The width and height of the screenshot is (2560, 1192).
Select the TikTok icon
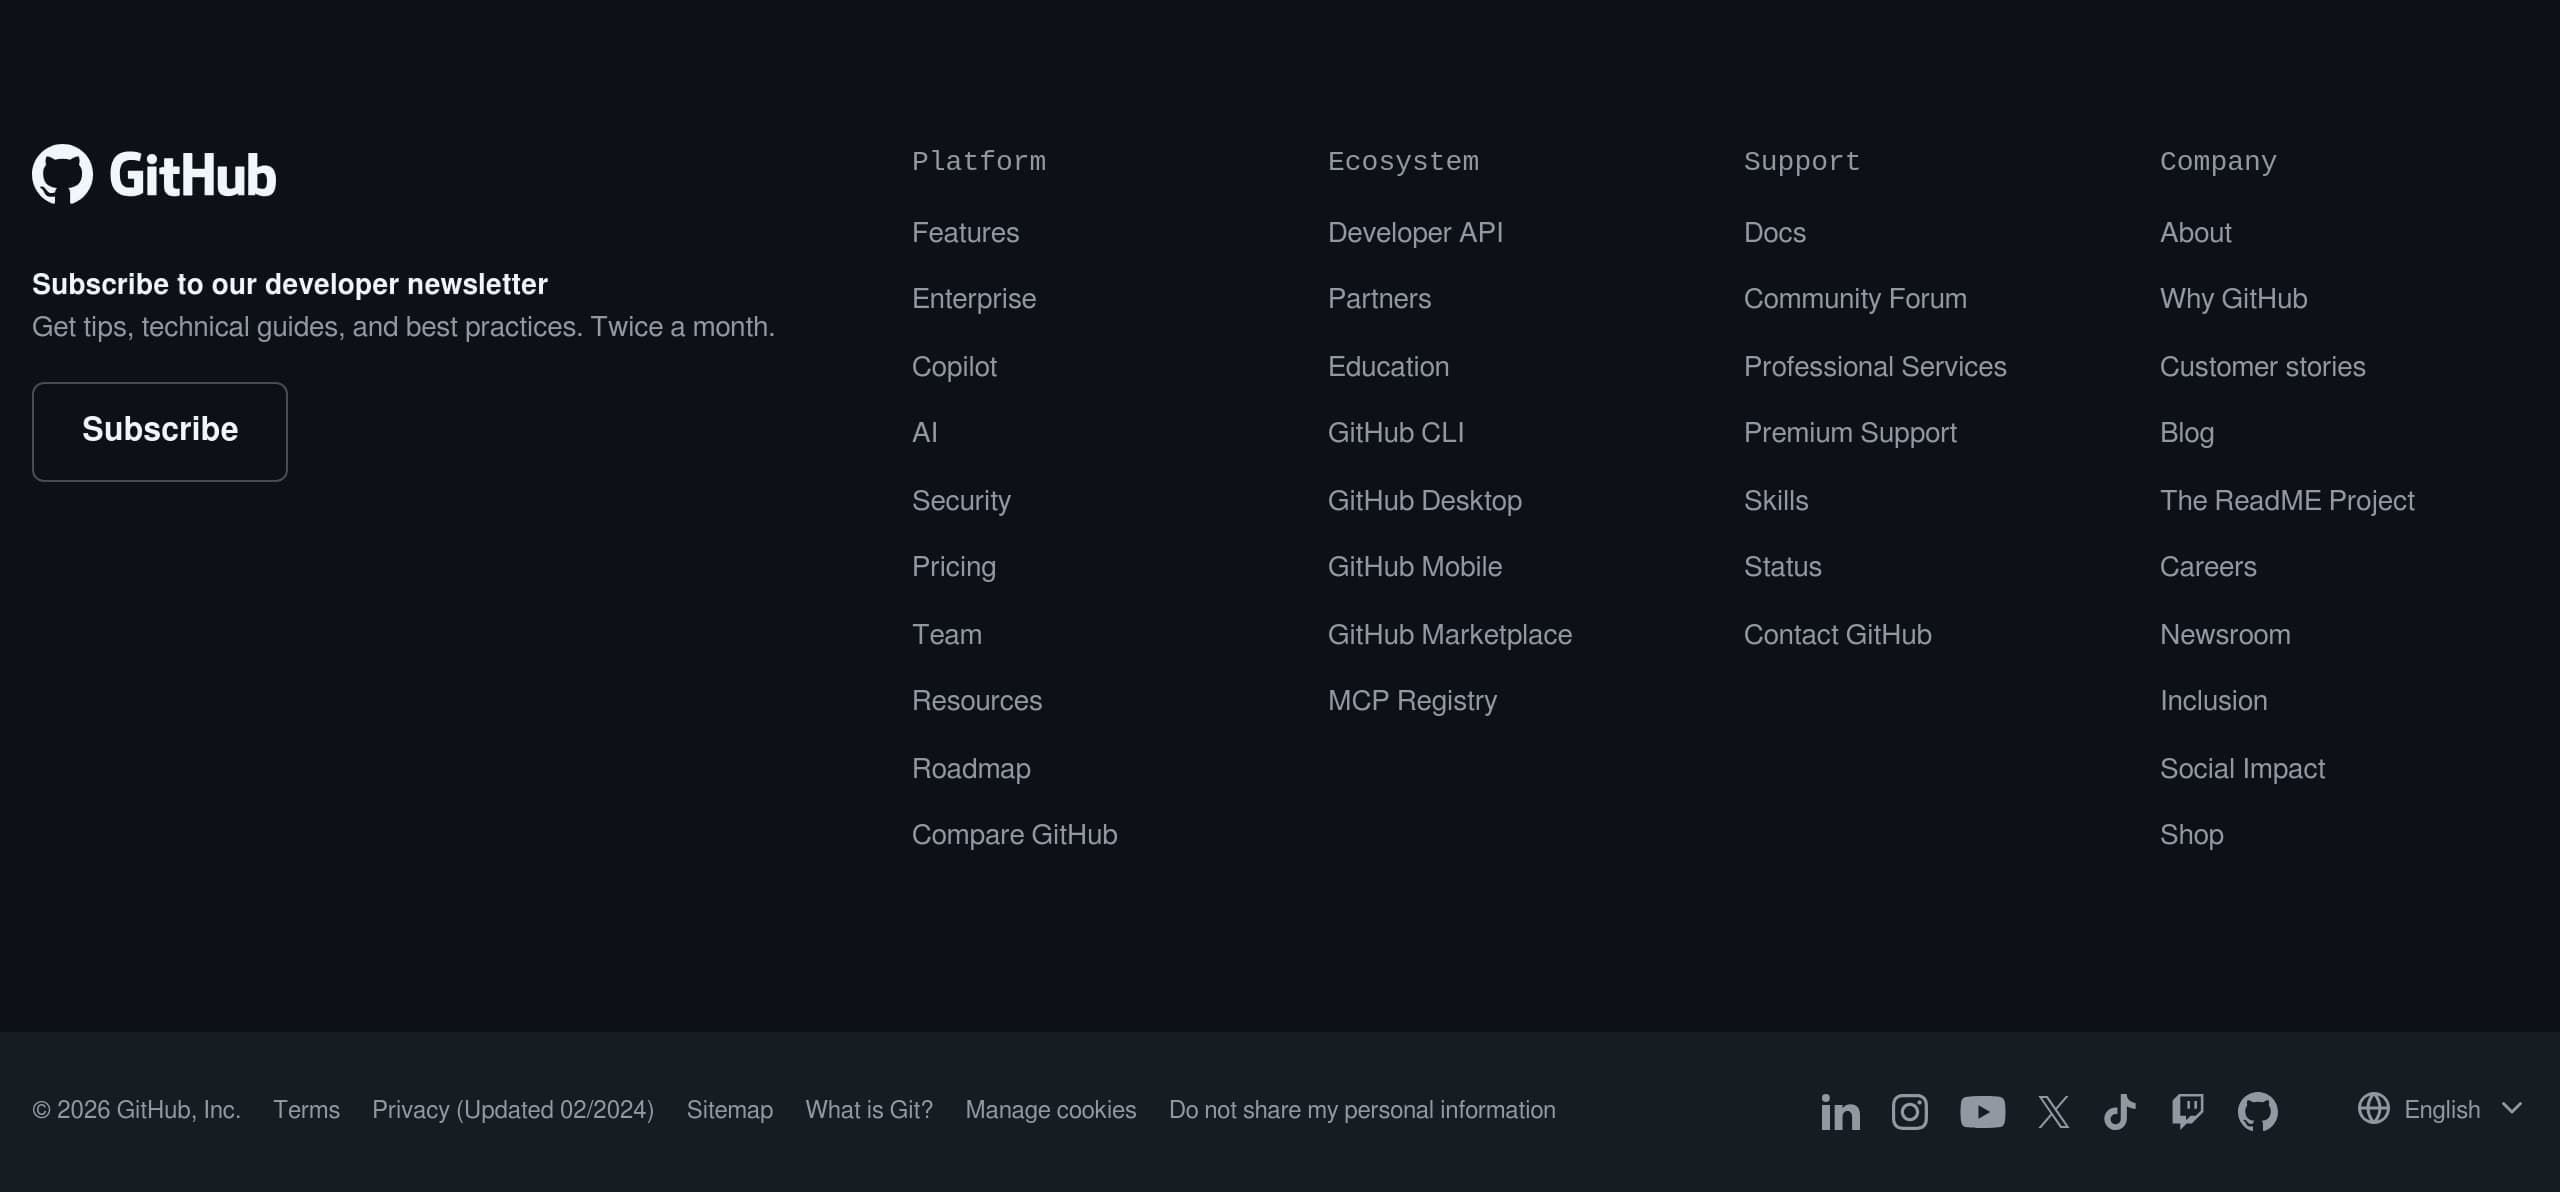(x=2120, y=1111)
